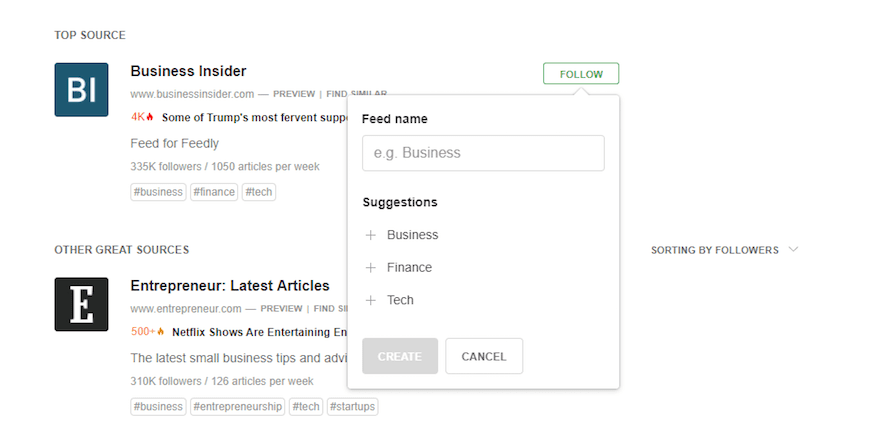
Task: Click the flame icon beside 4K
Action: click(150, 117)
